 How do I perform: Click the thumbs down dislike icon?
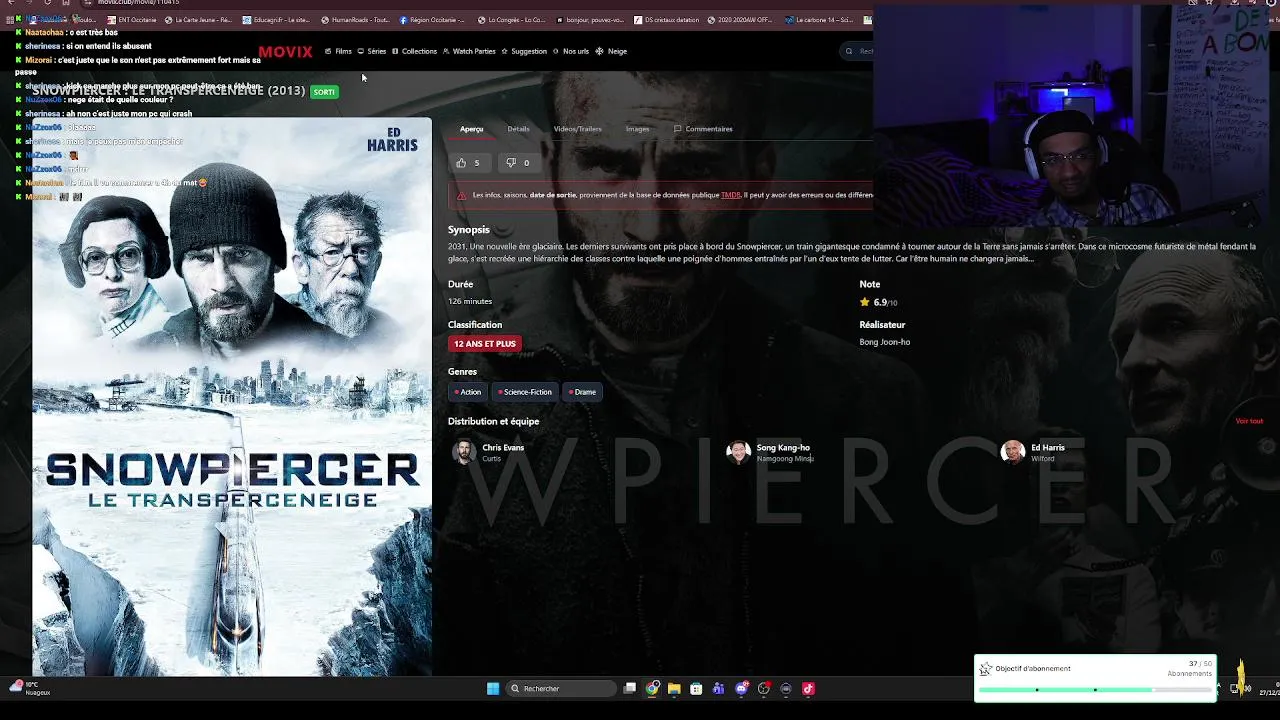511,163
